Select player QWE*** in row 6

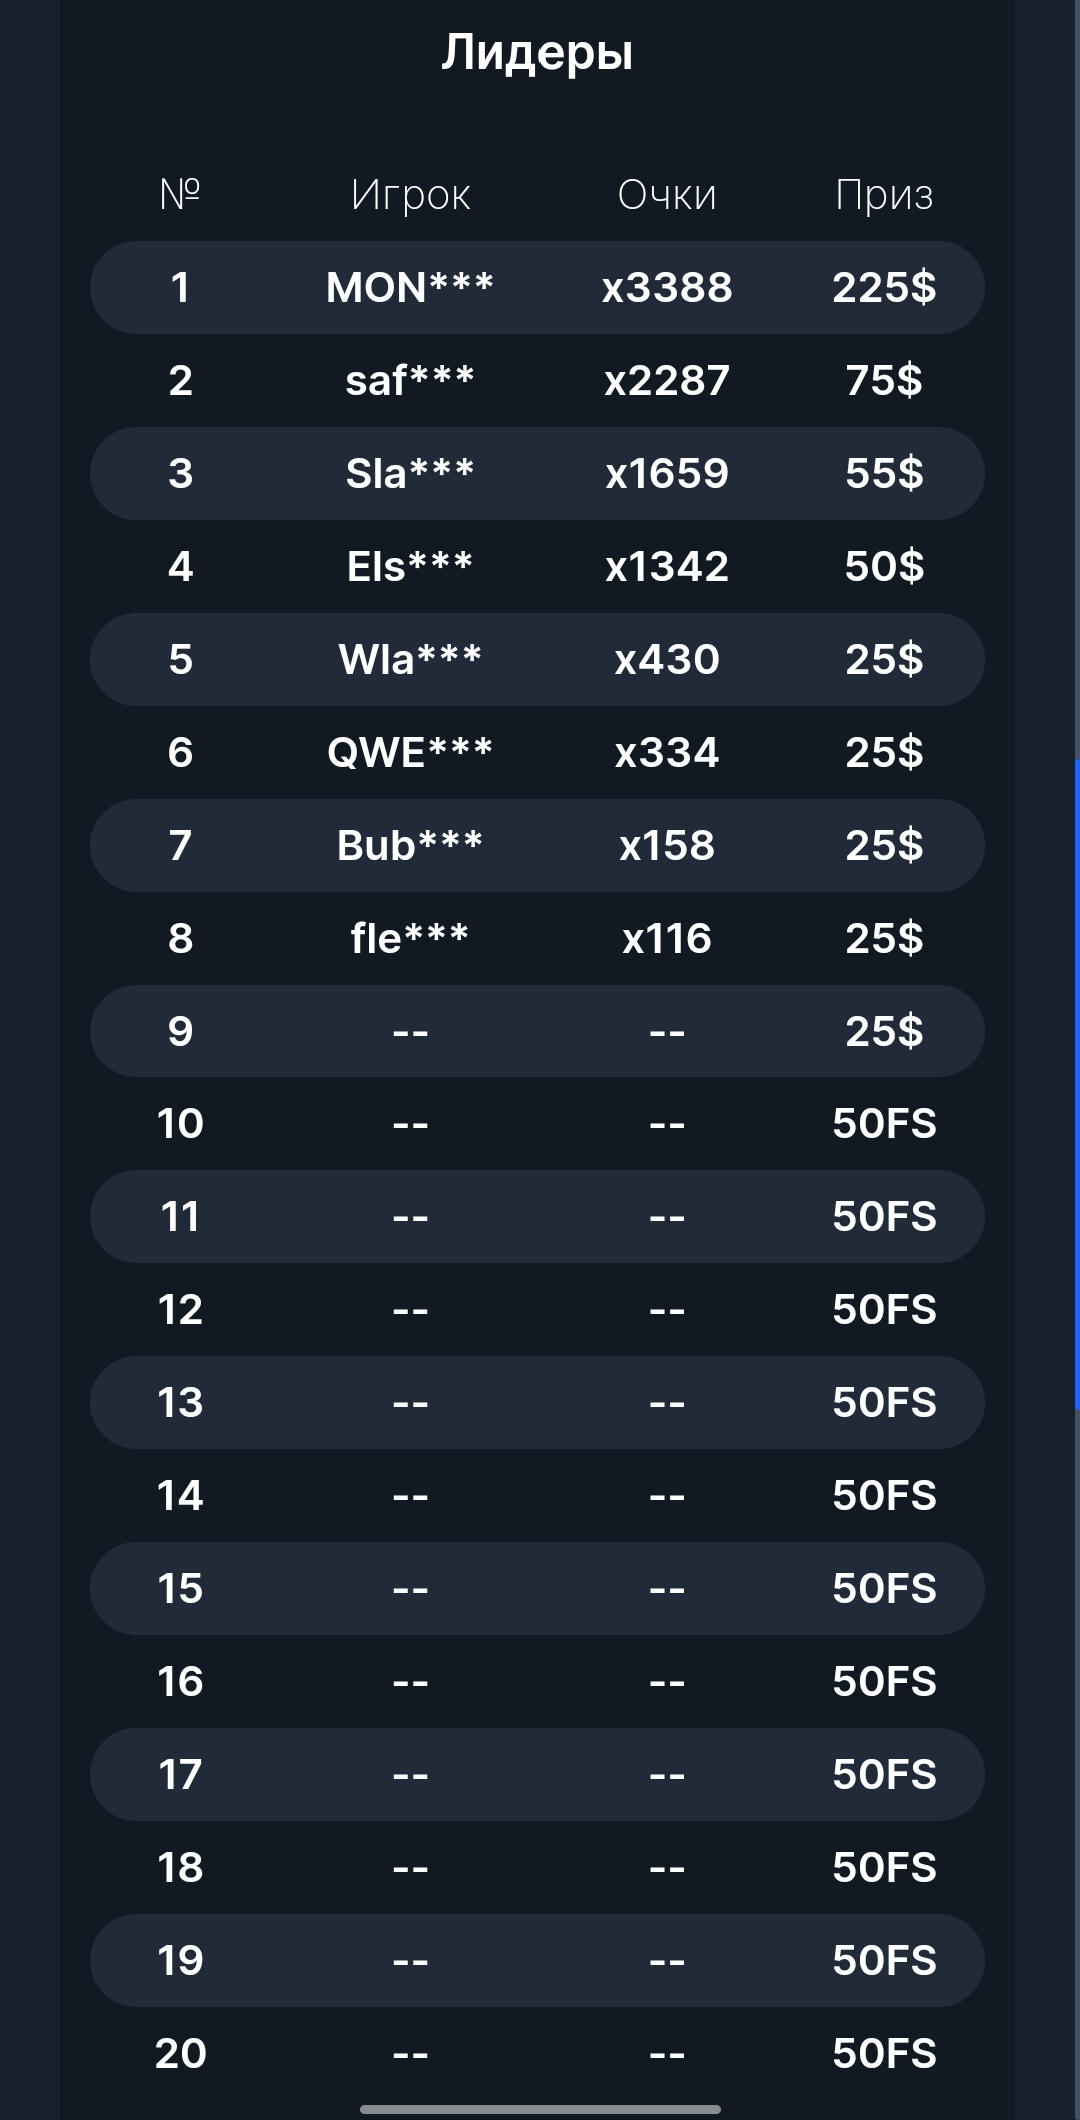click(410, 753)
